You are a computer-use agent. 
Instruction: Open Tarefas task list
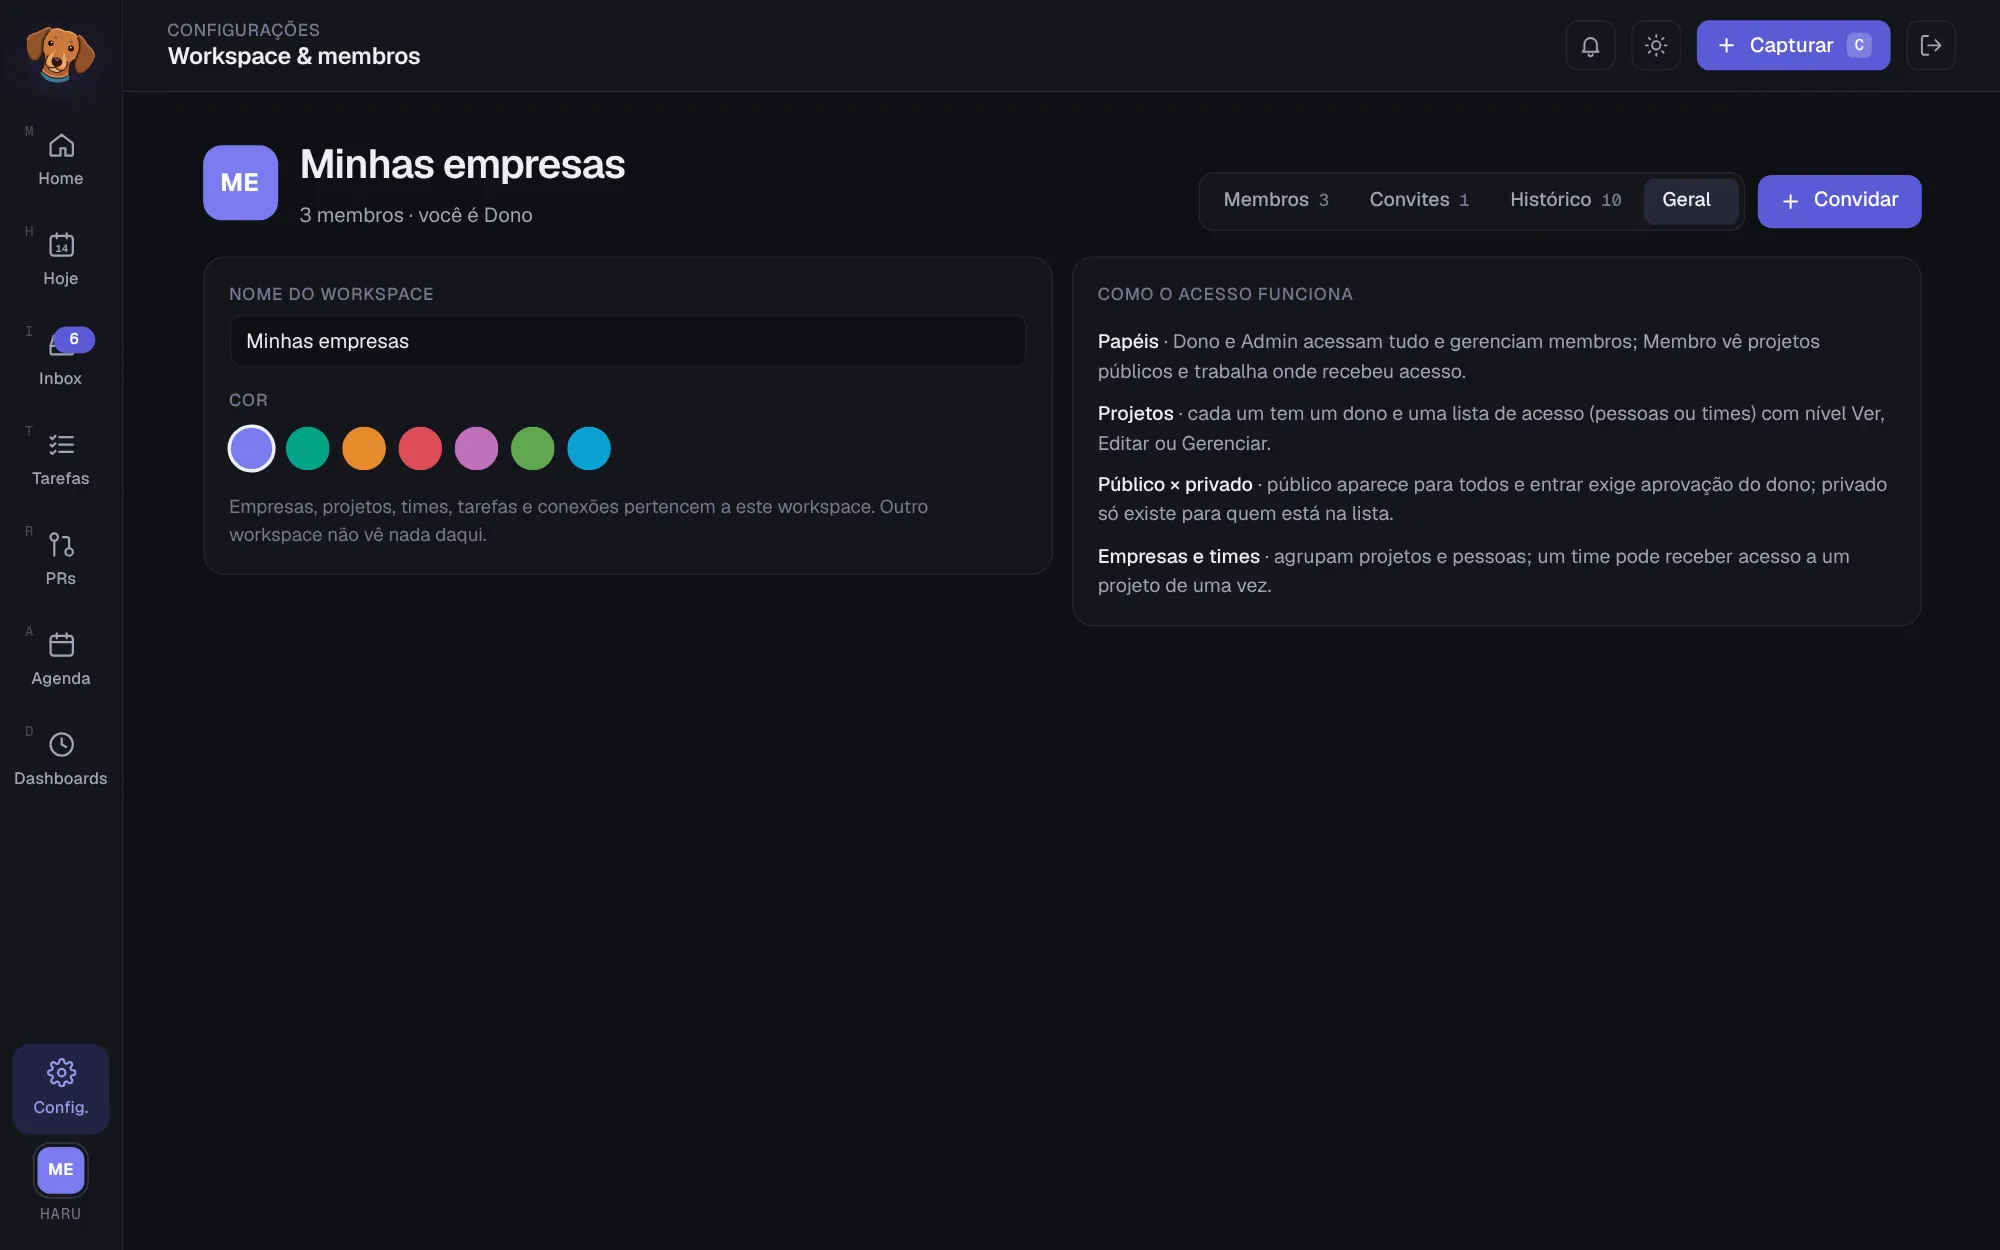click(61, 460)
